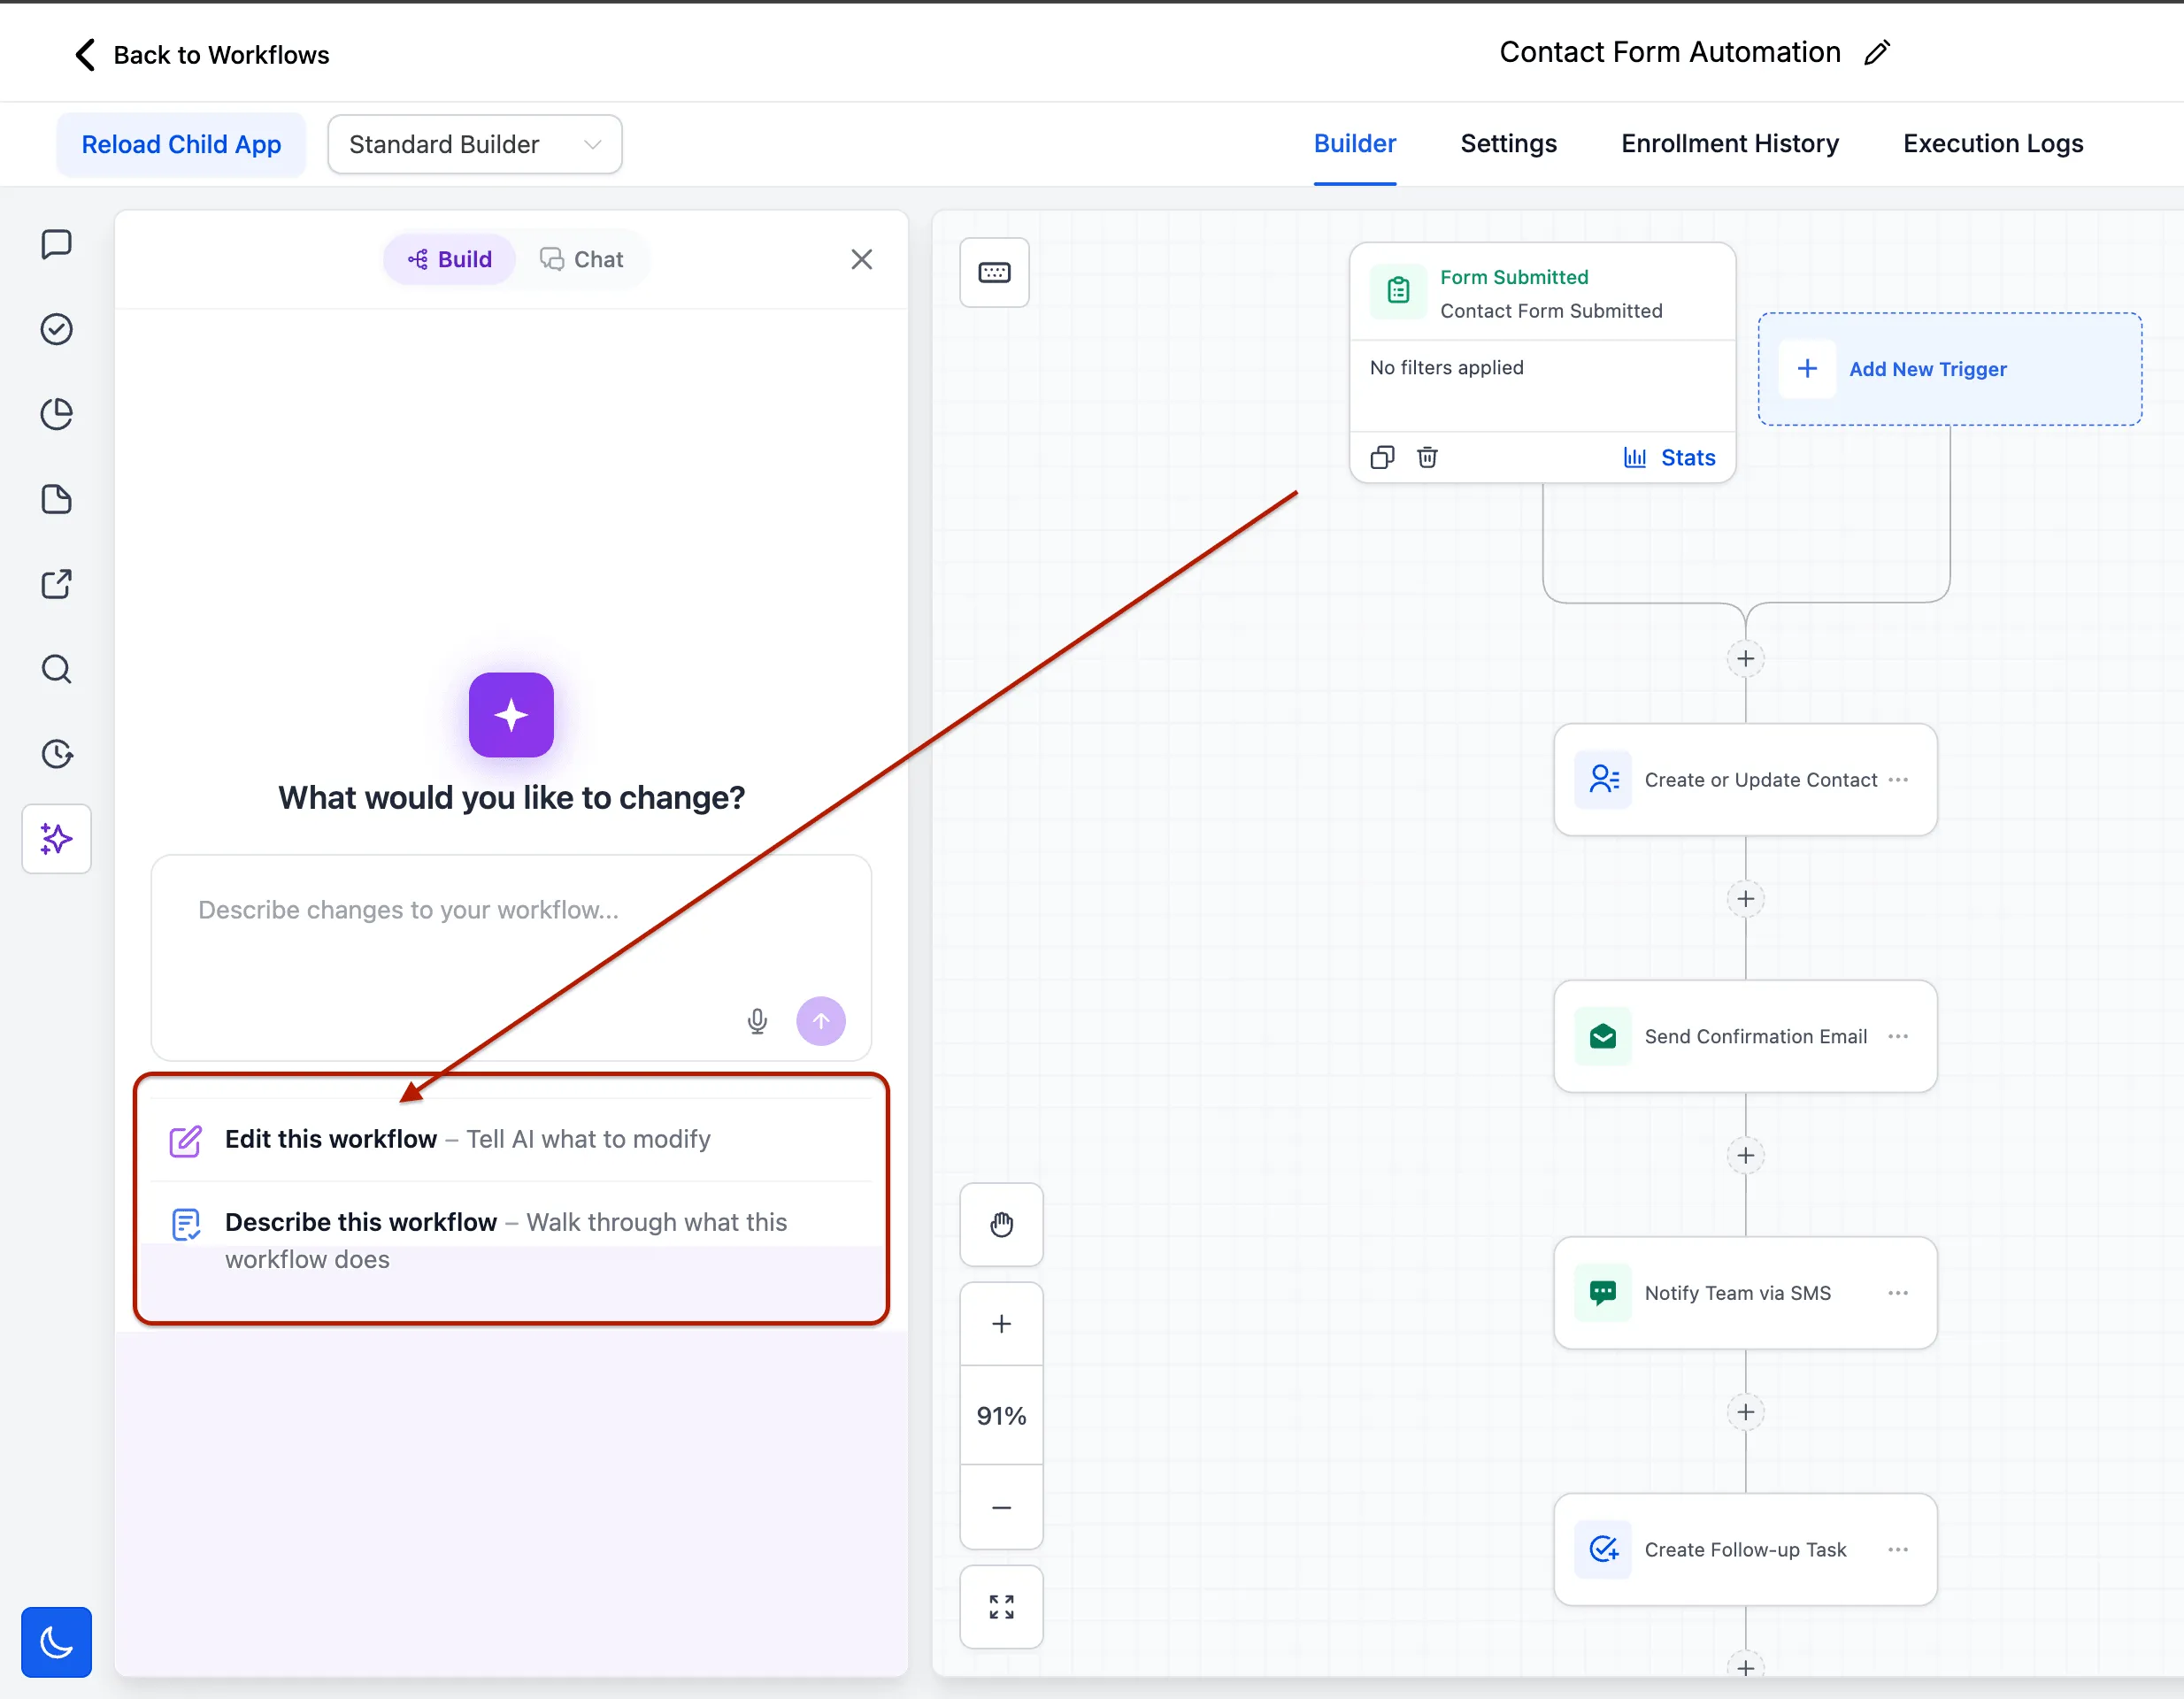This screenshot has height=1699, width=2184.
Task: Open the Standard Builder dropdown
Action: coord(475,144)
